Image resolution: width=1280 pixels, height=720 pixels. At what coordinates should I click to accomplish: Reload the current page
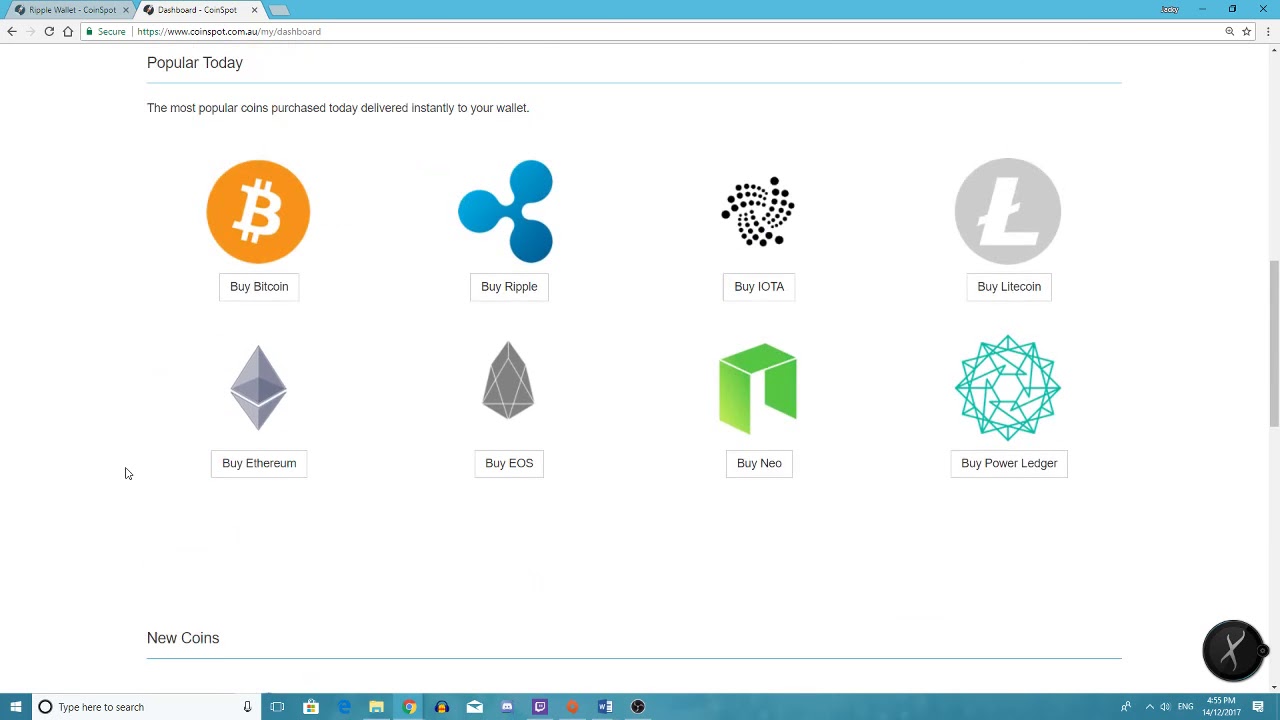tap(49, 31)
